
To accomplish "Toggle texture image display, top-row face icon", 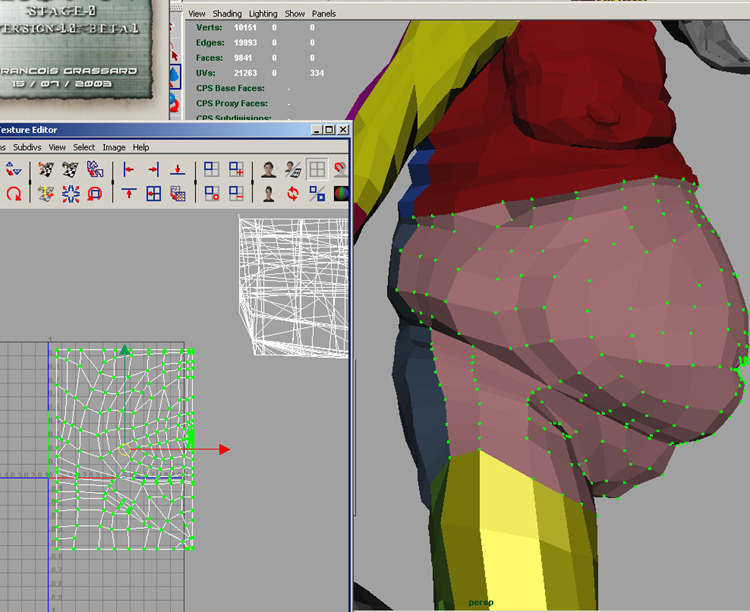I will pyautogui.click(x=269, y=169).
